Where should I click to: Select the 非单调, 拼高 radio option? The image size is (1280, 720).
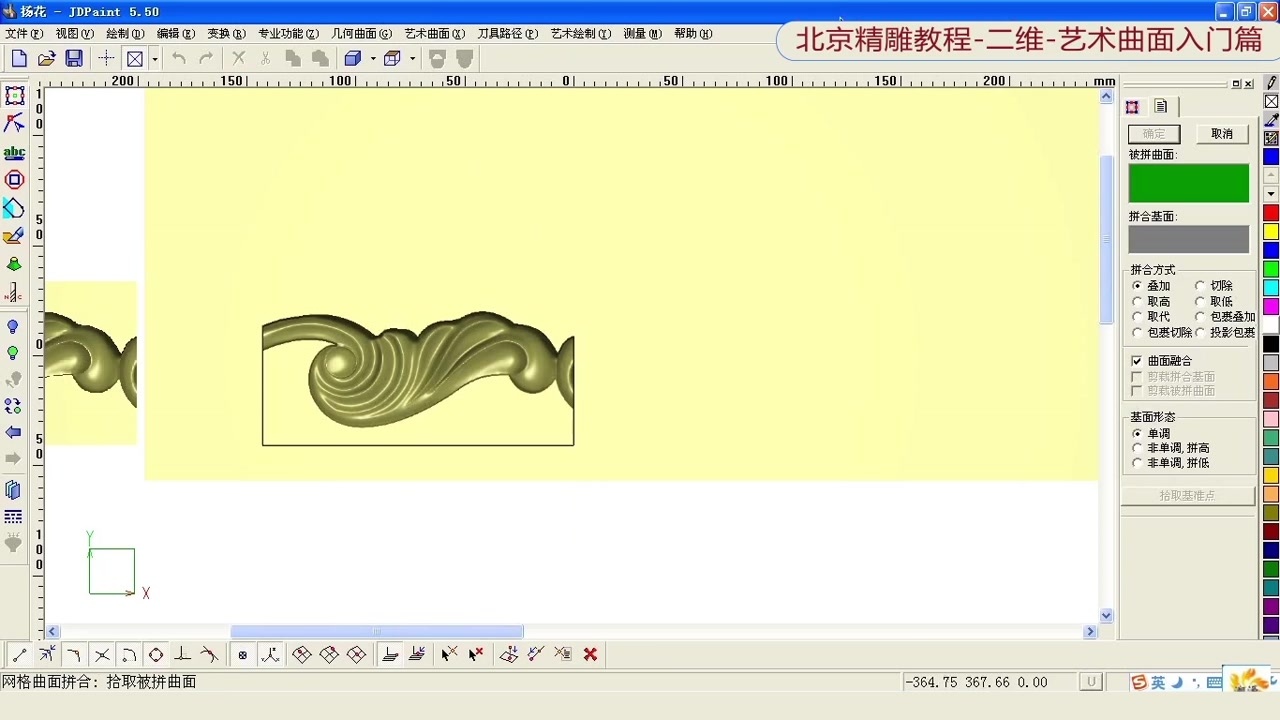1137,448
